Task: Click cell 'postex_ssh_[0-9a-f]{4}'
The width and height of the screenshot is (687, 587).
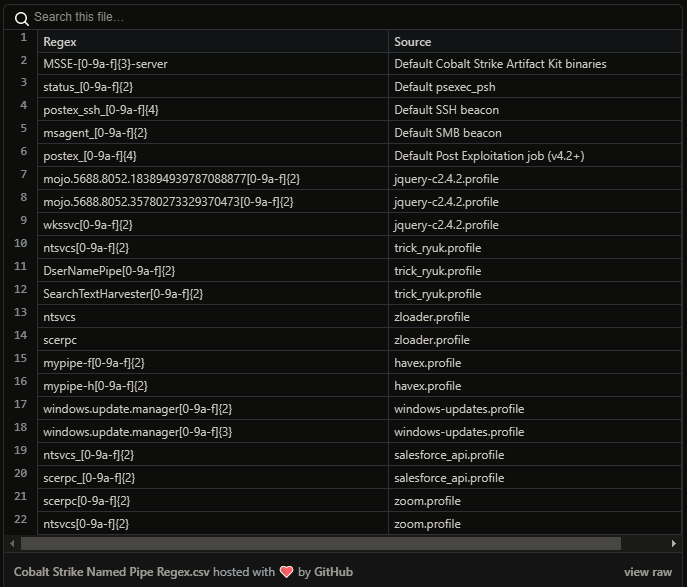Action: [x=213, y=110]
